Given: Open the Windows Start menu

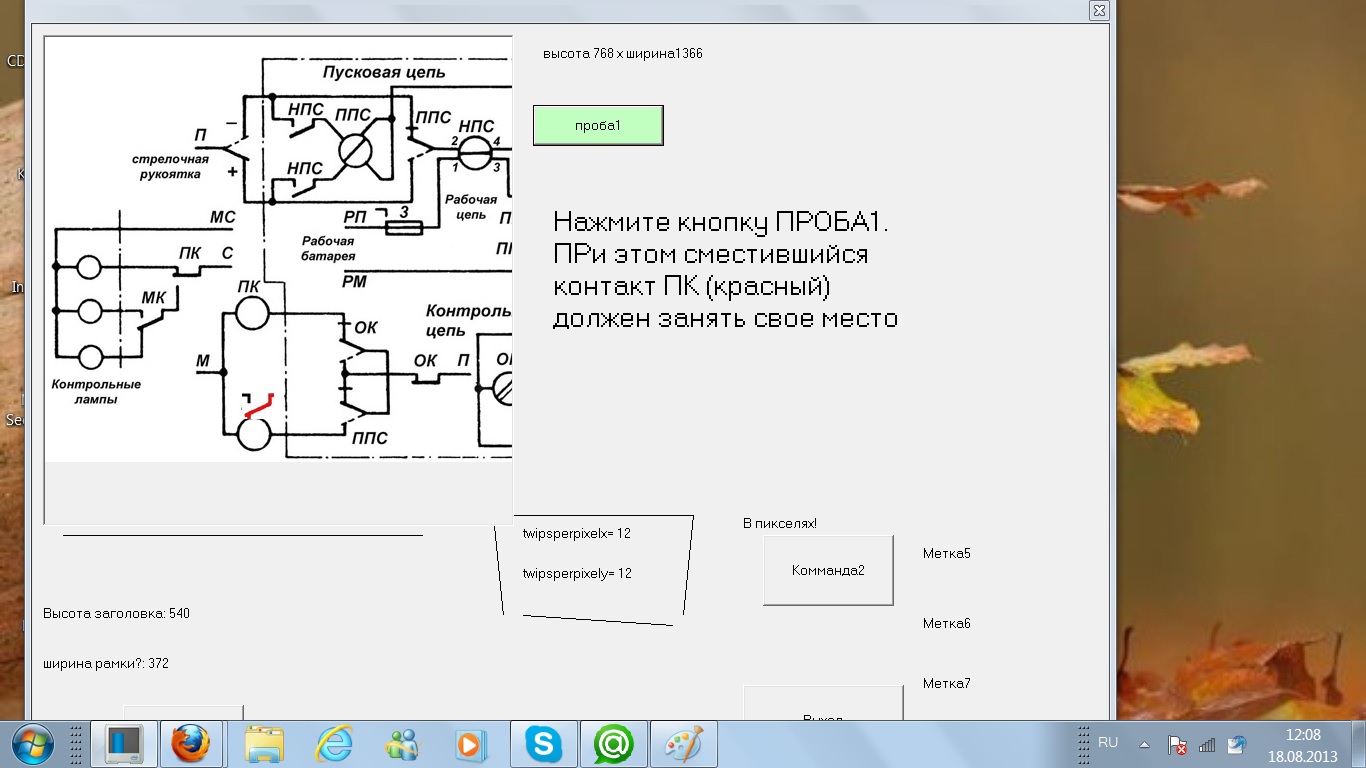Looking at the screenshot, I should [x=32, y=744].
